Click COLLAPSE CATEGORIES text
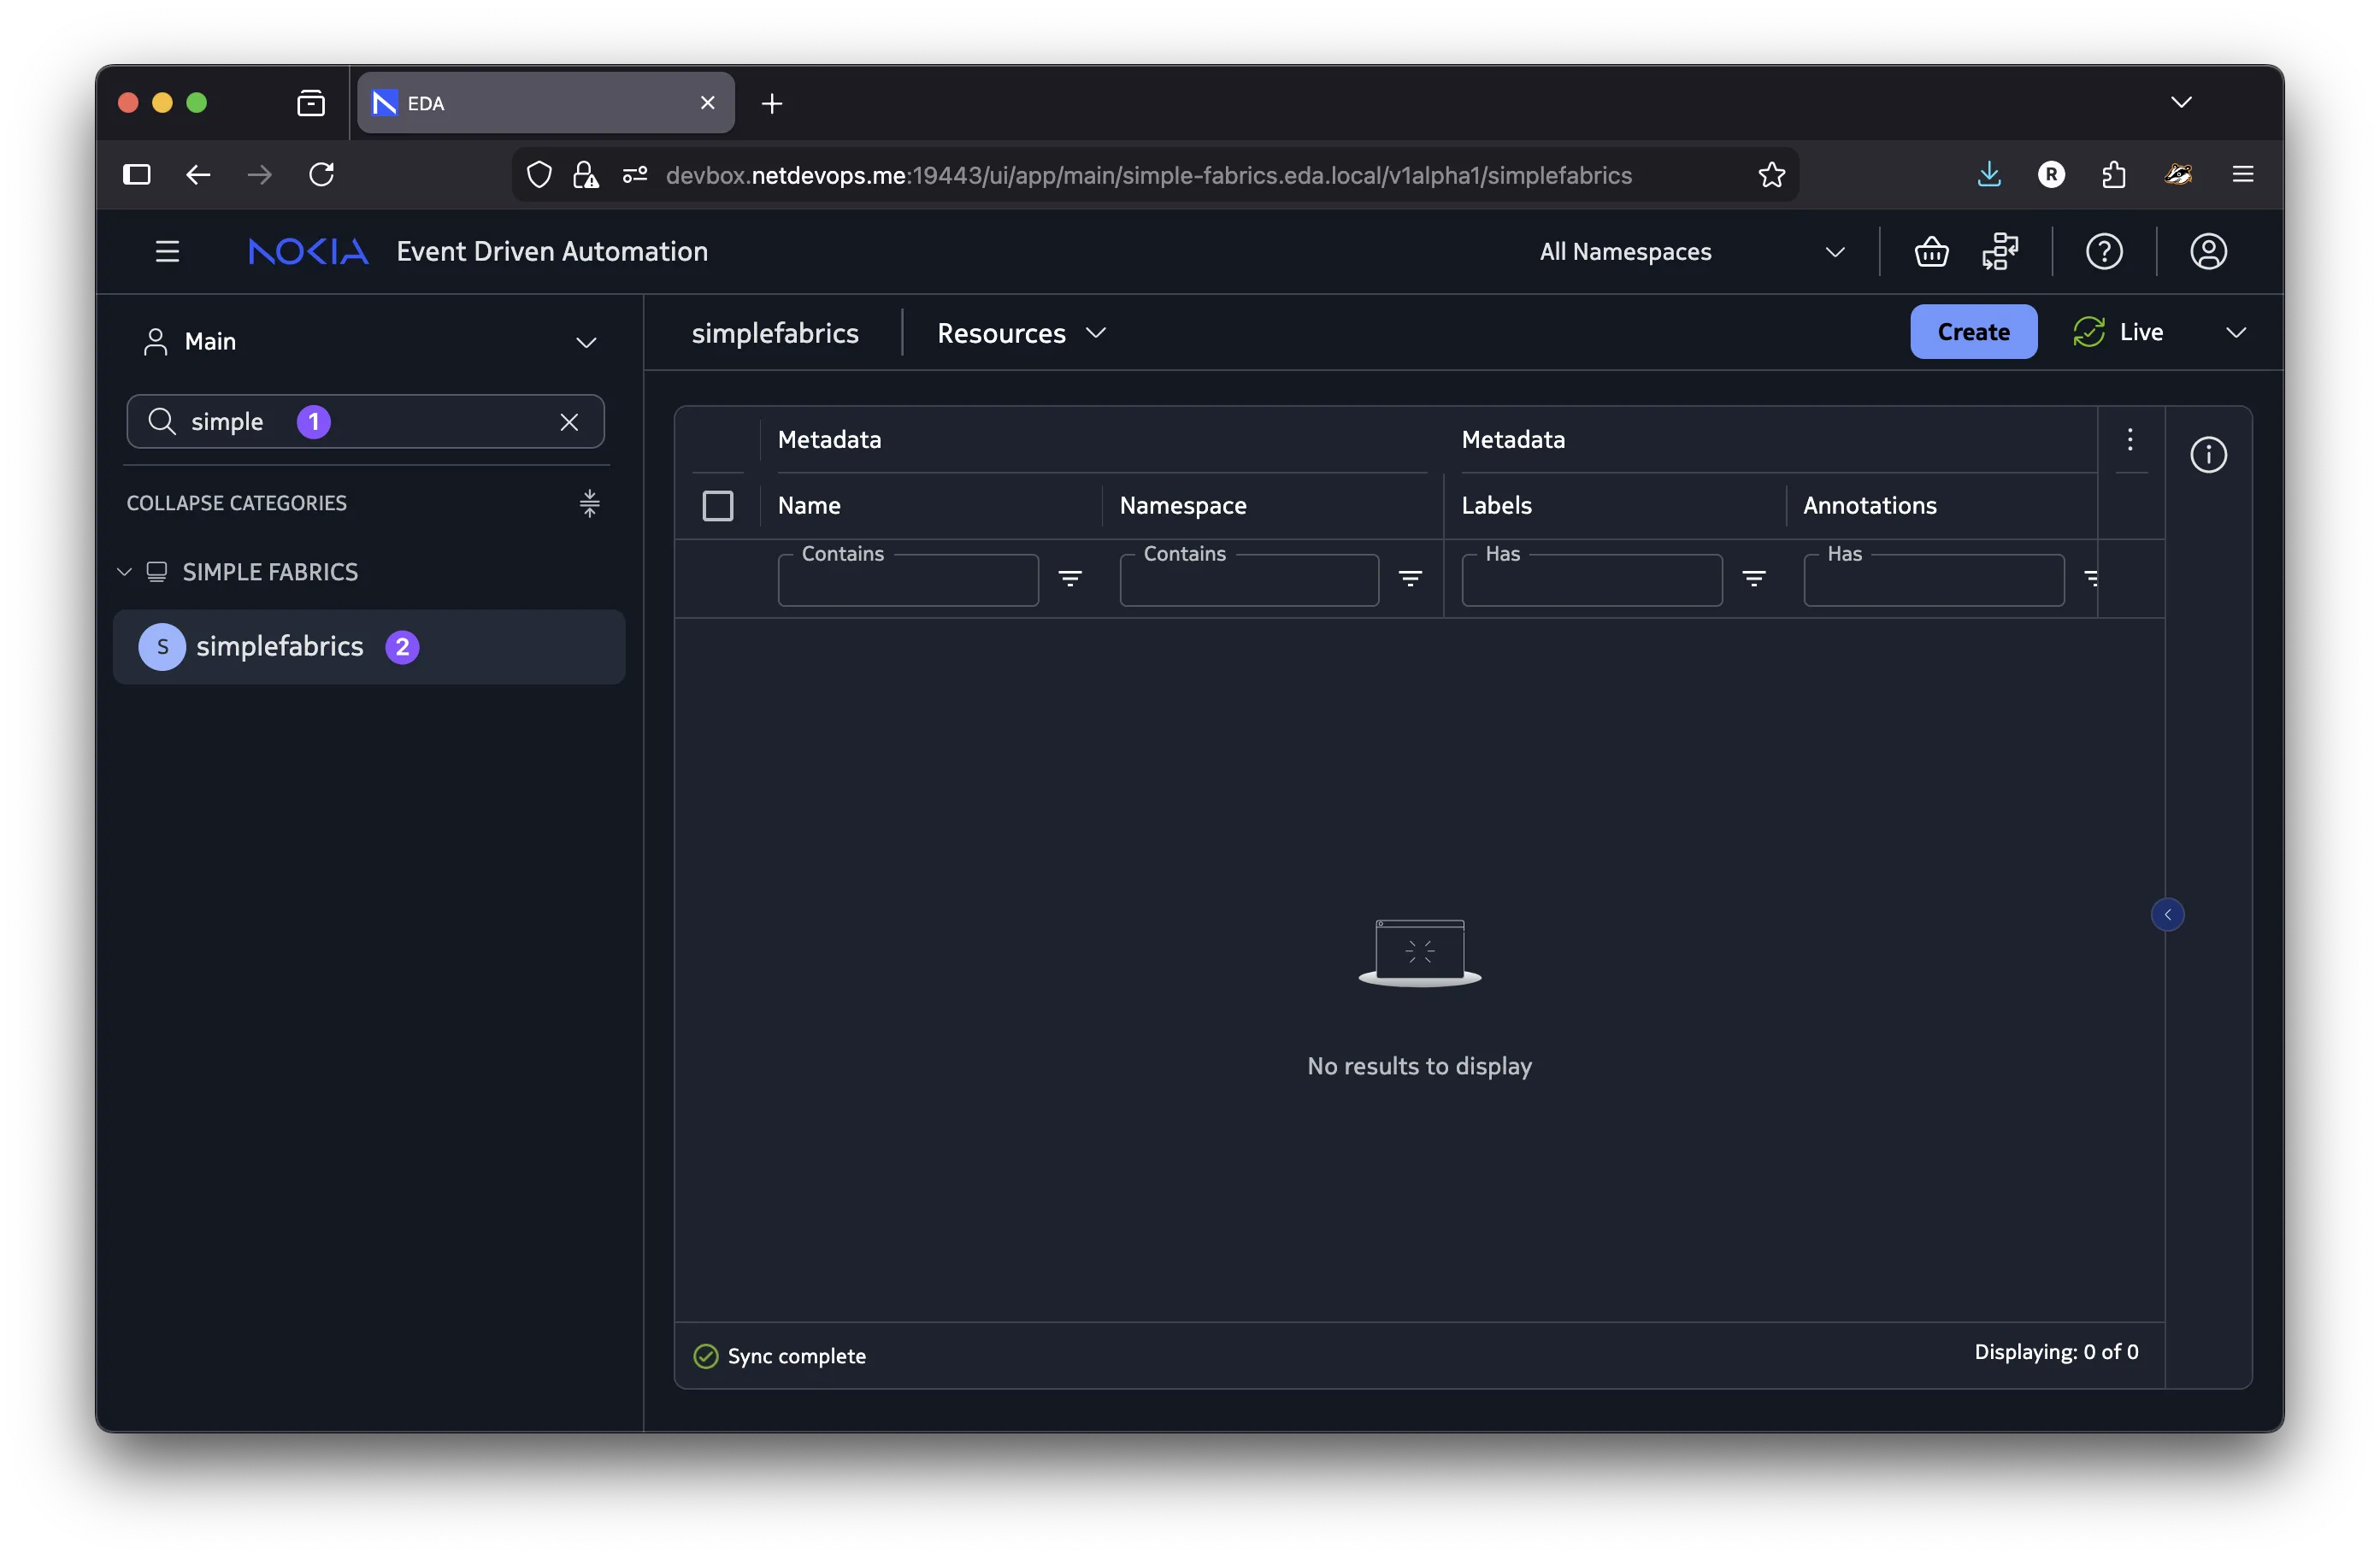2380x1559 pixels. tap(236, 503)
